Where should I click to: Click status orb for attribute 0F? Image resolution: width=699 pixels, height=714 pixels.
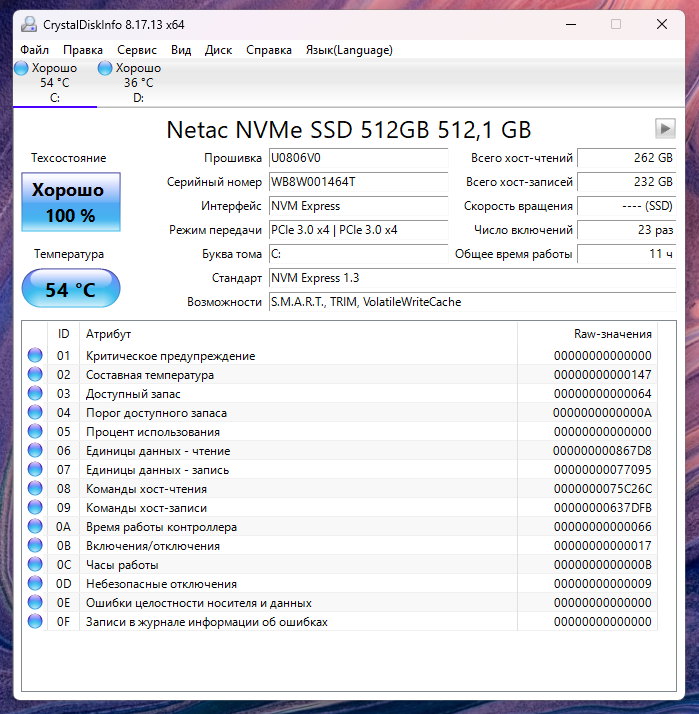pos(35,622)
